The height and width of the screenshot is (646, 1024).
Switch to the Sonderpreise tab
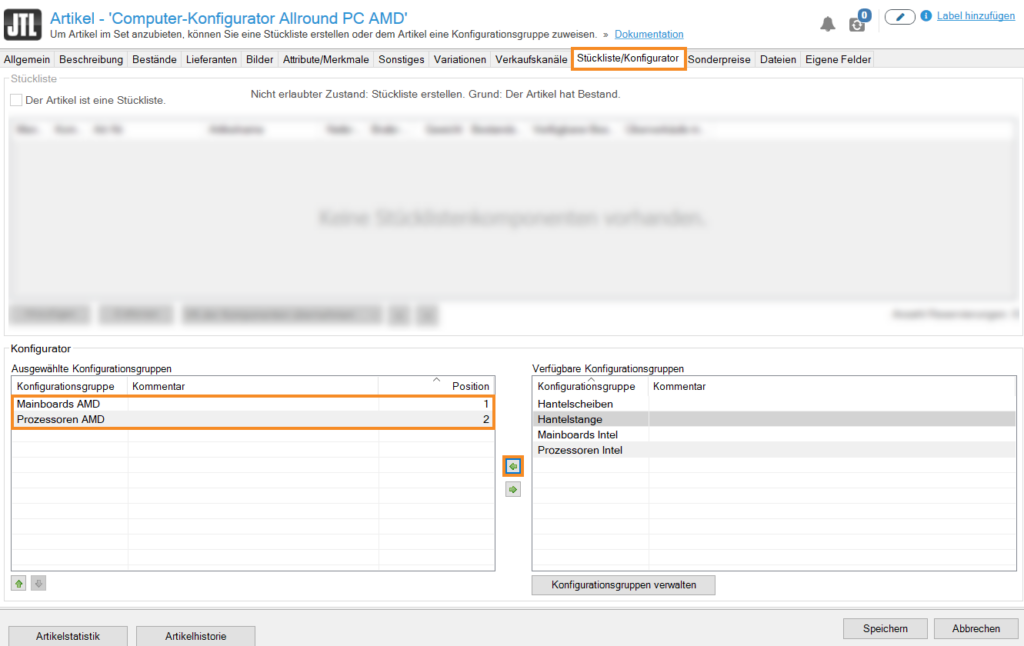[719, 59]
